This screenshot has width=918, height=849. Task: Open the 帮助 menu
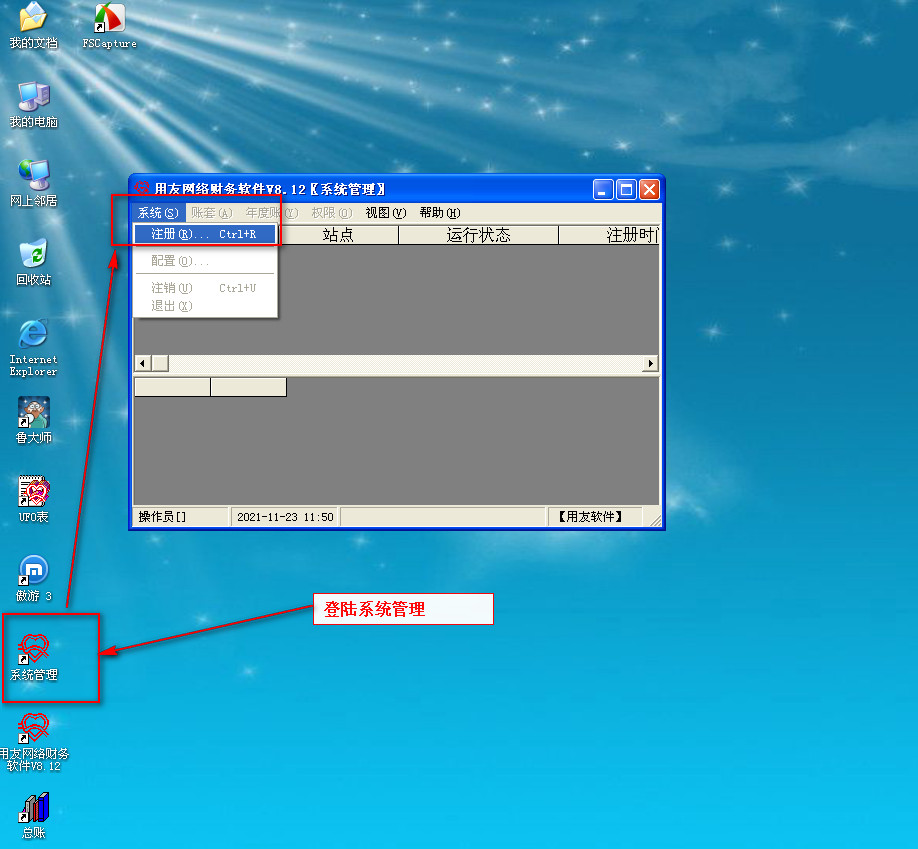pyautogui.click(x=439, y=212)
